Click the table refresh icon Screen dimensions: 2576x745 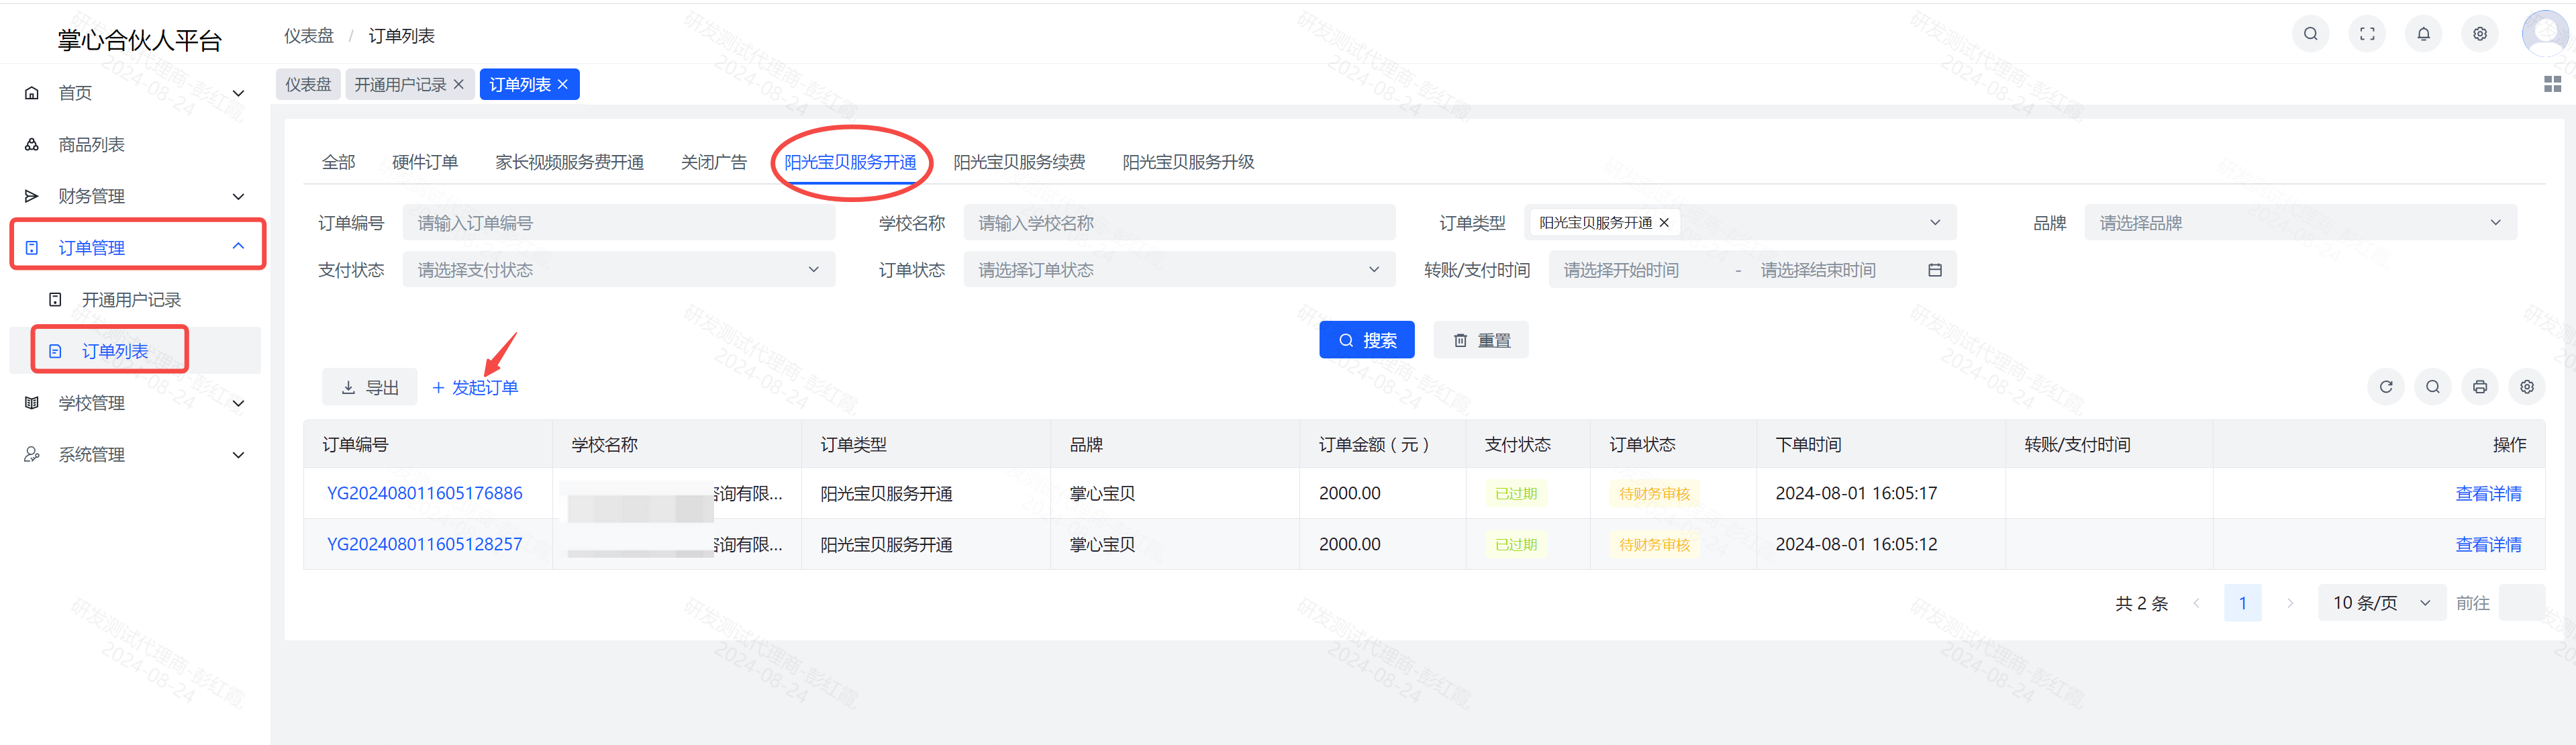(x=2385, y=387)
